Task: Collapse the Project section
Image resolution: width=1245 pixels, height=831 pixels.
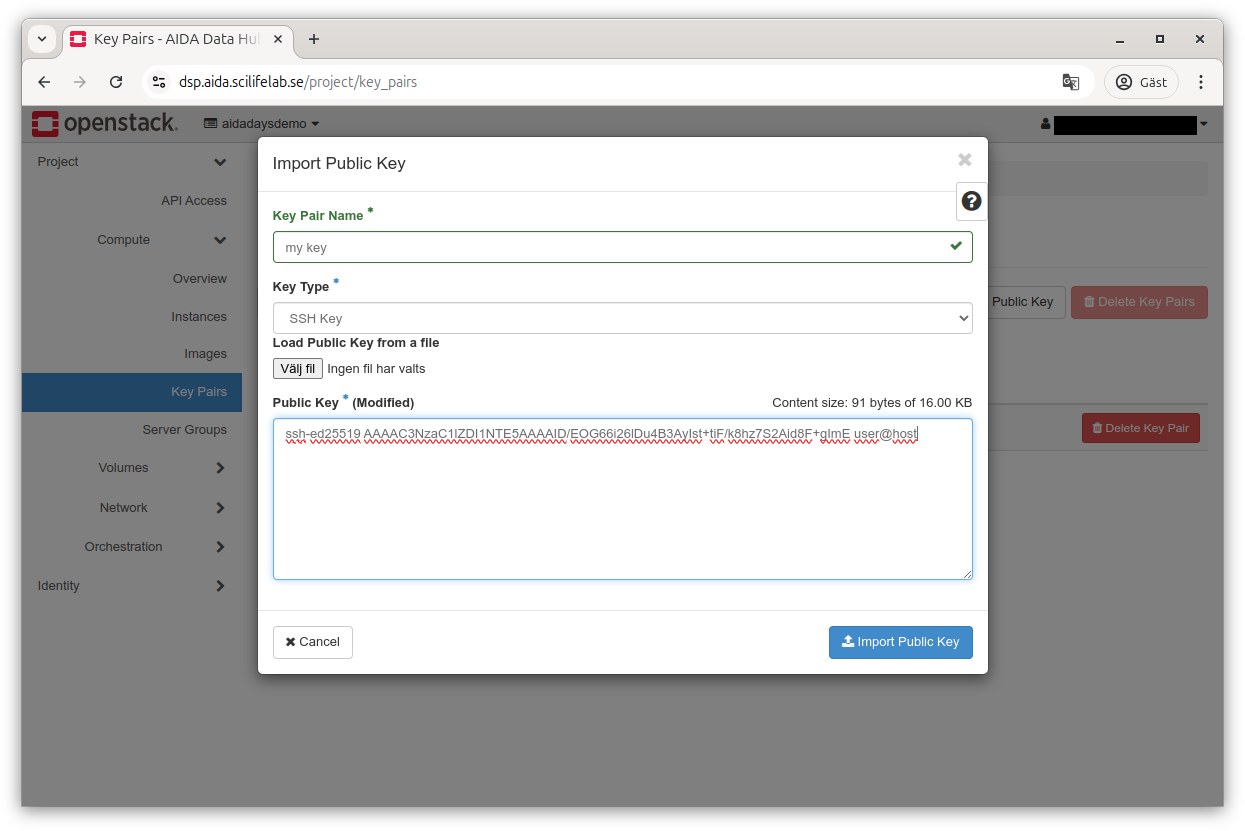Action: (x=132, y=162)
